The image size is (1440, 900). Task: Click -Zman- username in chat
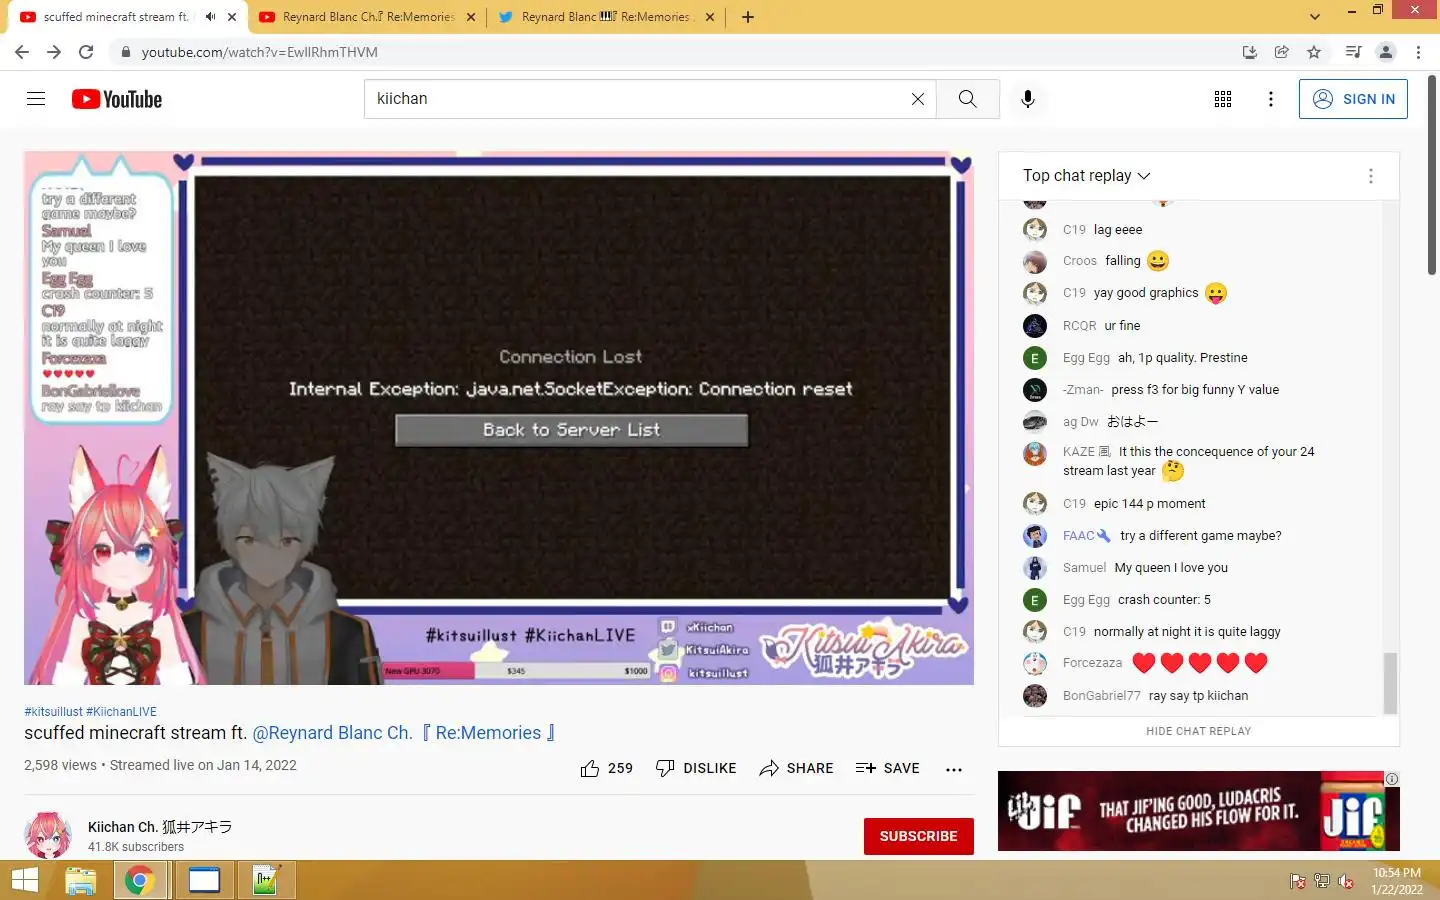coord(1083,390)
